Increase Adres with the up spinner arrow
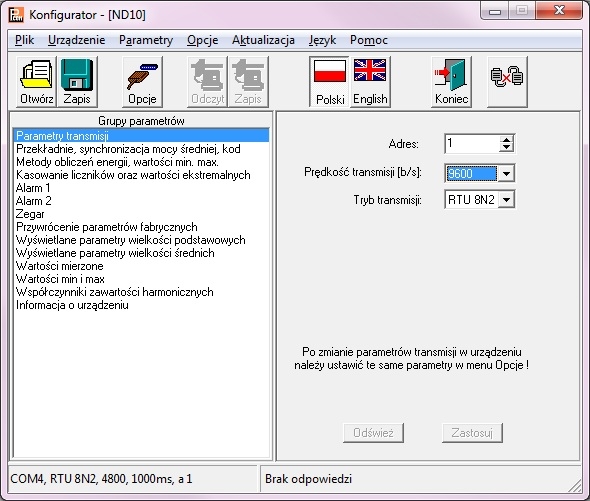590x501 pixels. coord(506,140)
